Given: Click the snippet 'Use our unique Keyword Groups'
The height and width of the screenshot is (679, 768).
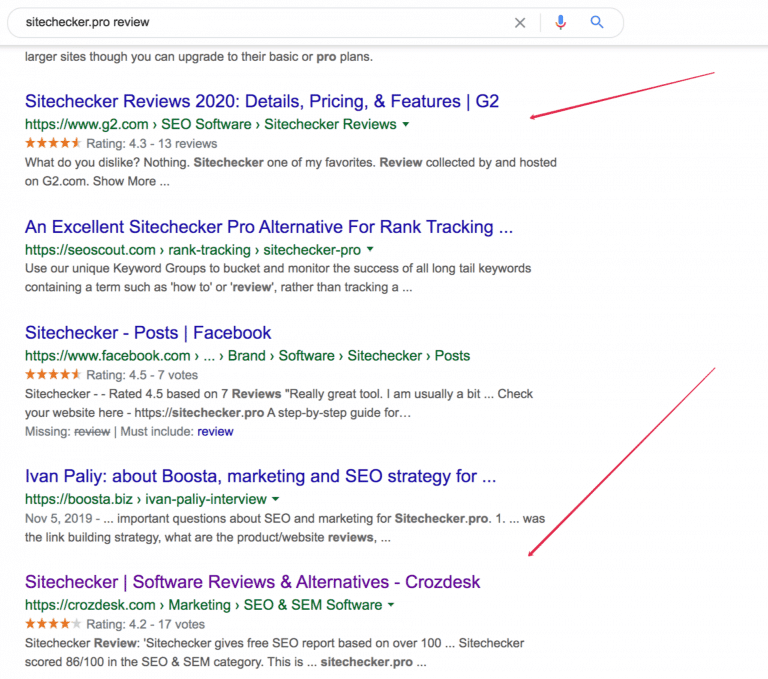Looking at the screenshot, I should pyautogui.click(x=278, y=278).
